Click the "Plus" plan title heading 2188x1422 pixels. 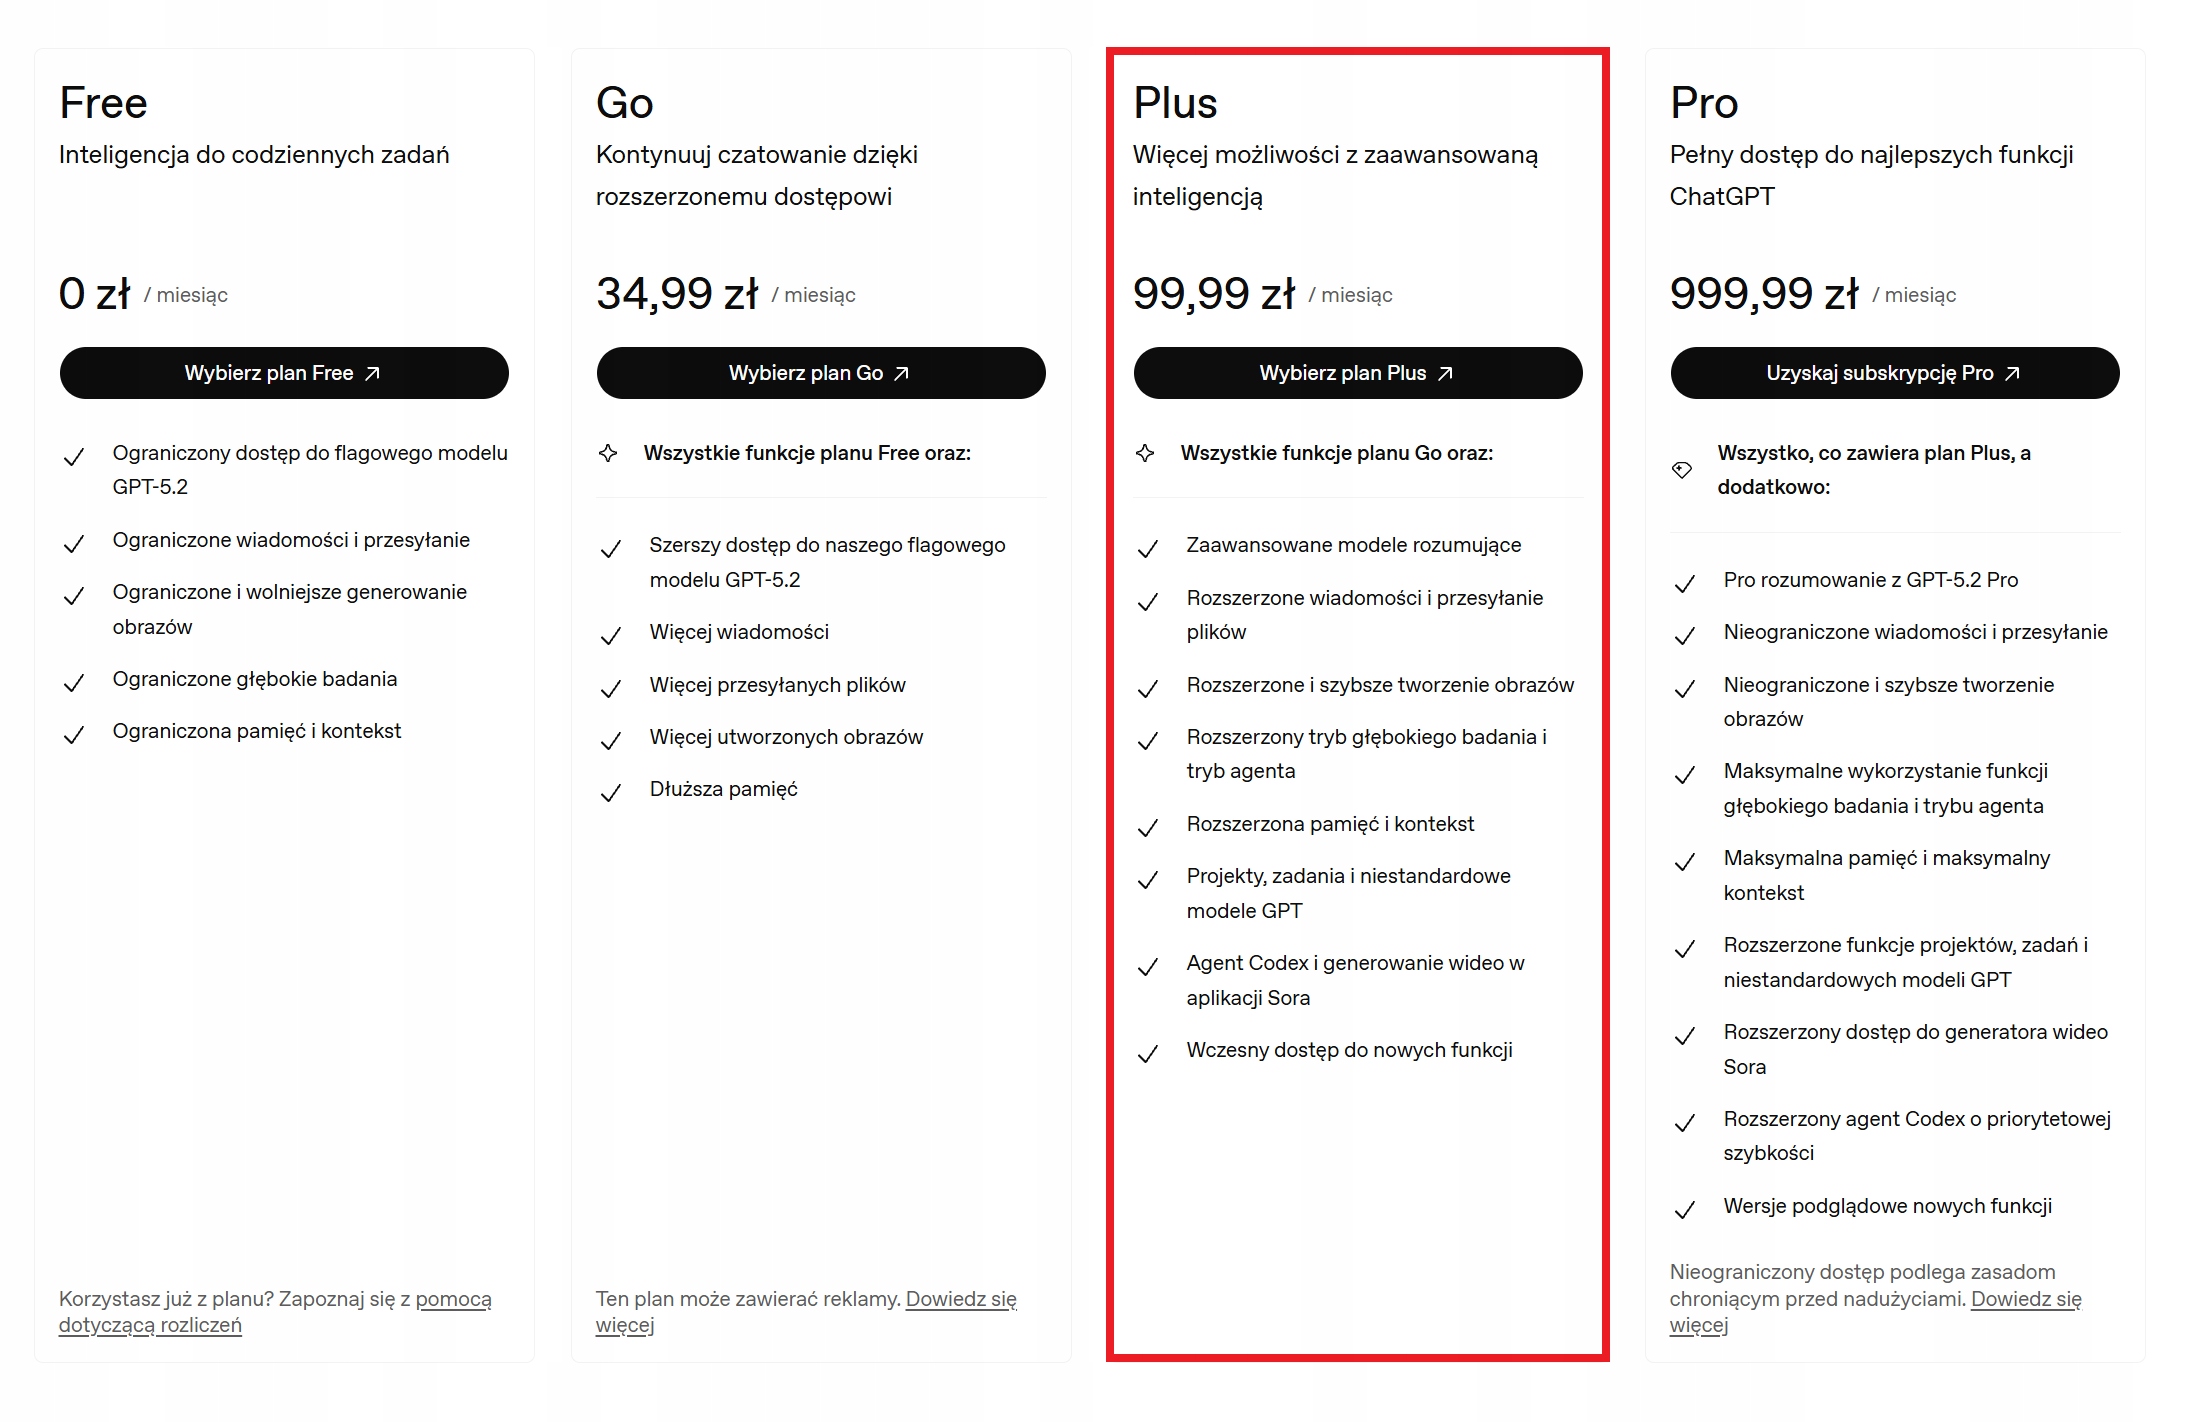[x=1175, y=103]
